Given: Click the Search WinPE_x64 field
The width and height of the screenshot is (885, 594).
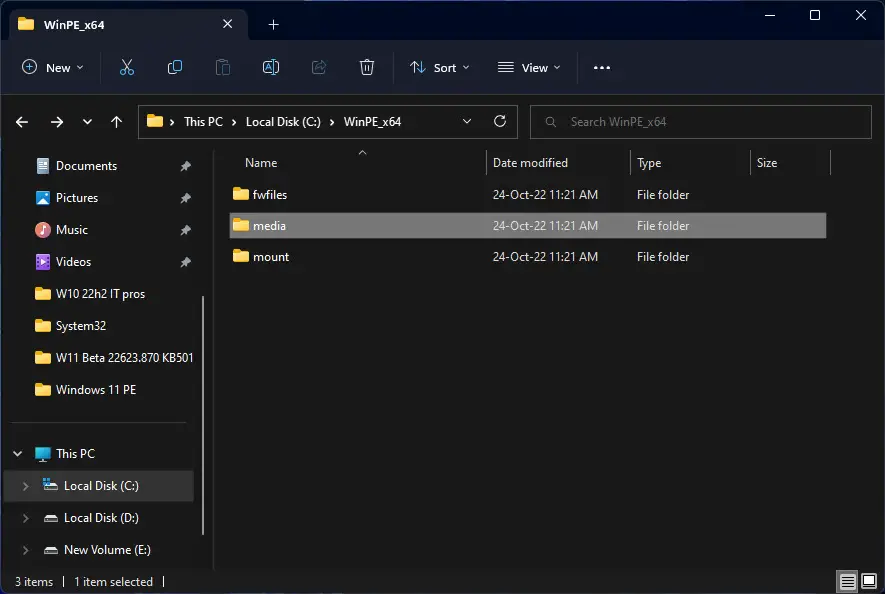Looking at the screenshot, I should 700,122.
